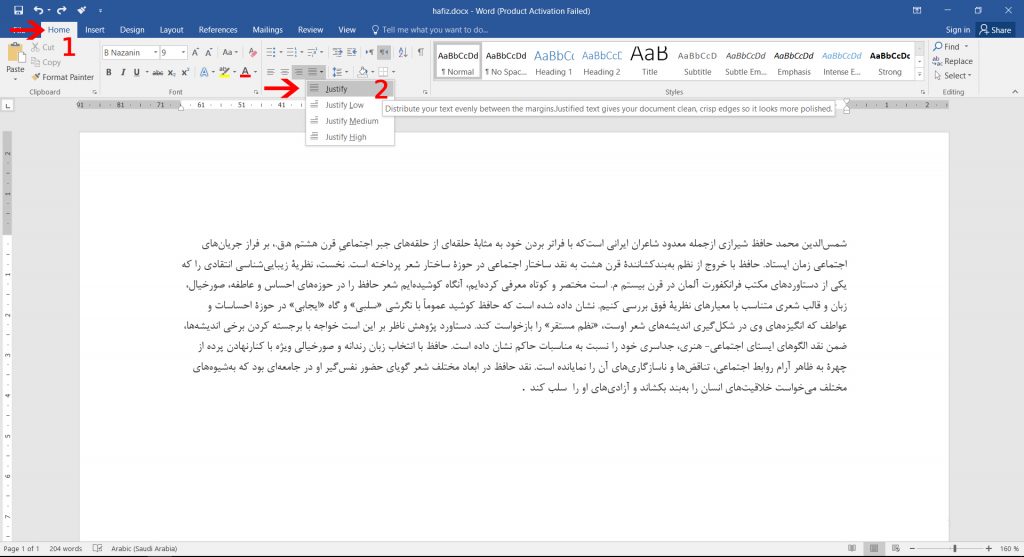Screen dimensions: 1024x557
Task: Toggle Strikethrough formatting
Action: (157, 72)
